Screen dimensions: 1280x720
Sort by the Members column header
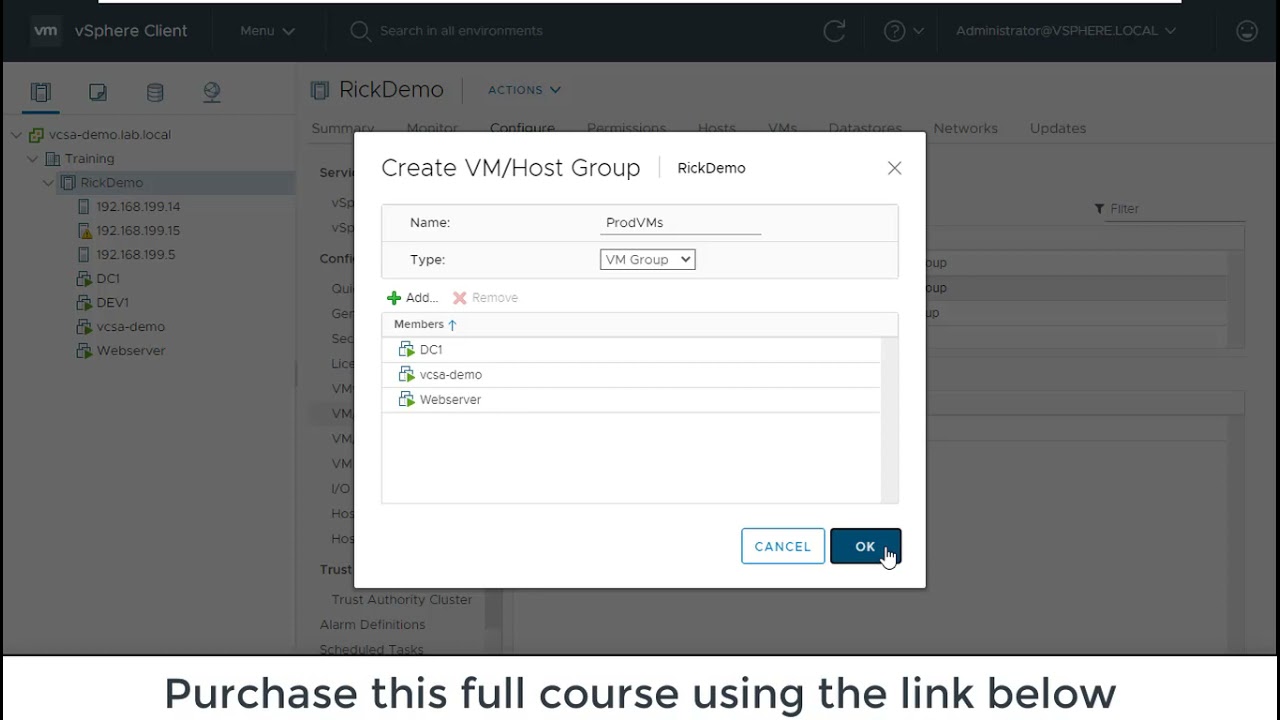tap(425, 324)
